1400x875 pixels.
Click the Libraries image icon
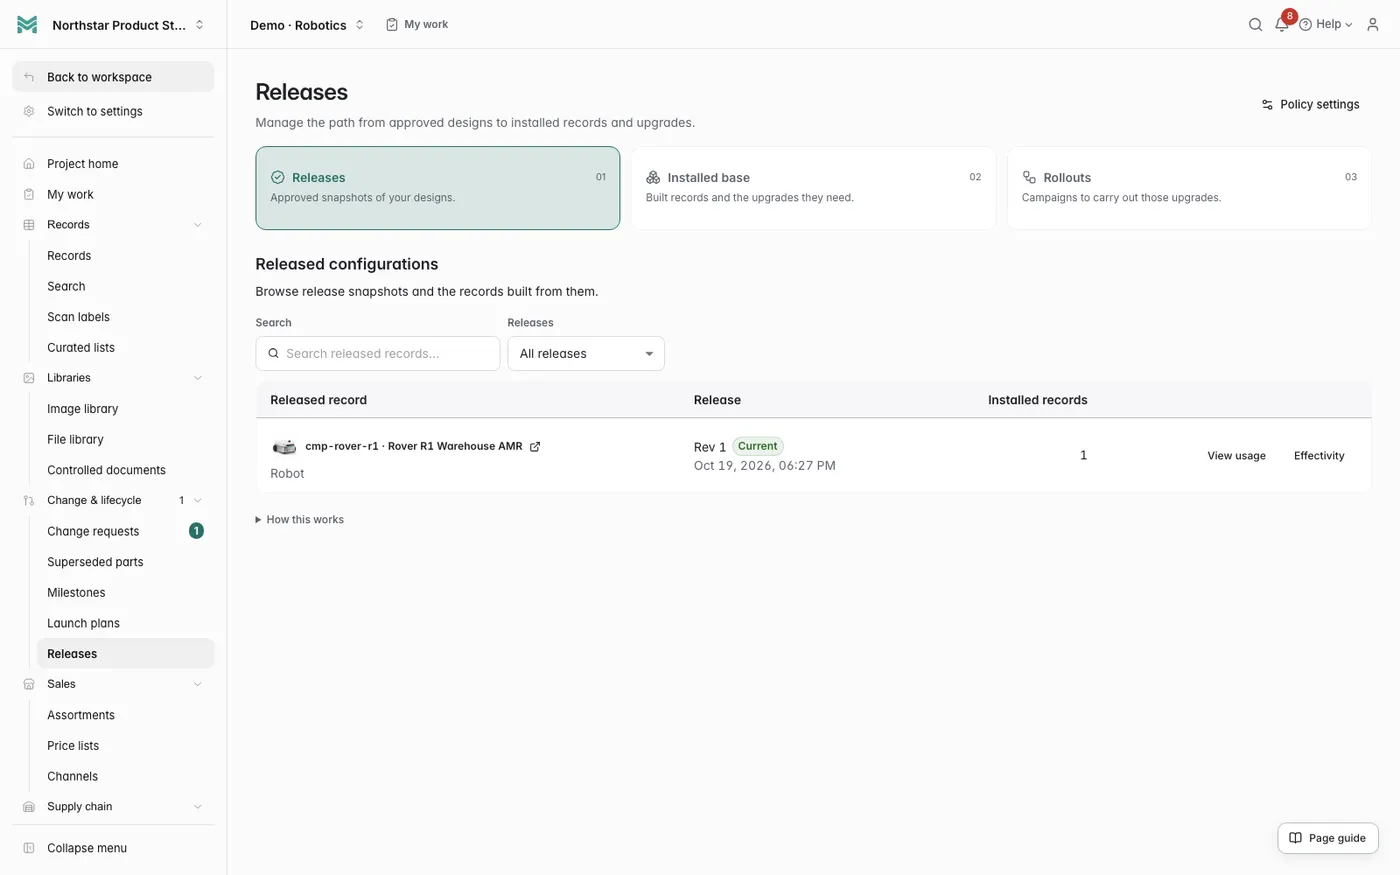[x=29, y=378]
